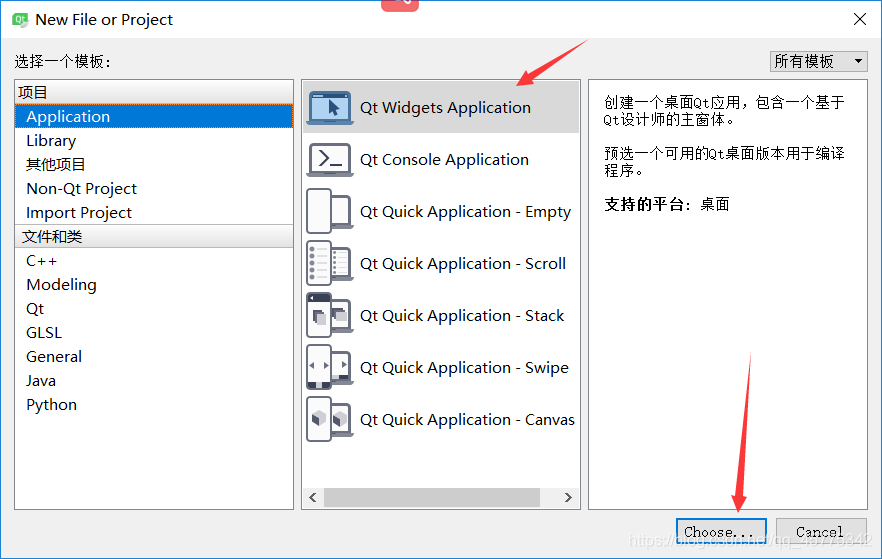Select General category

[154, 357]
